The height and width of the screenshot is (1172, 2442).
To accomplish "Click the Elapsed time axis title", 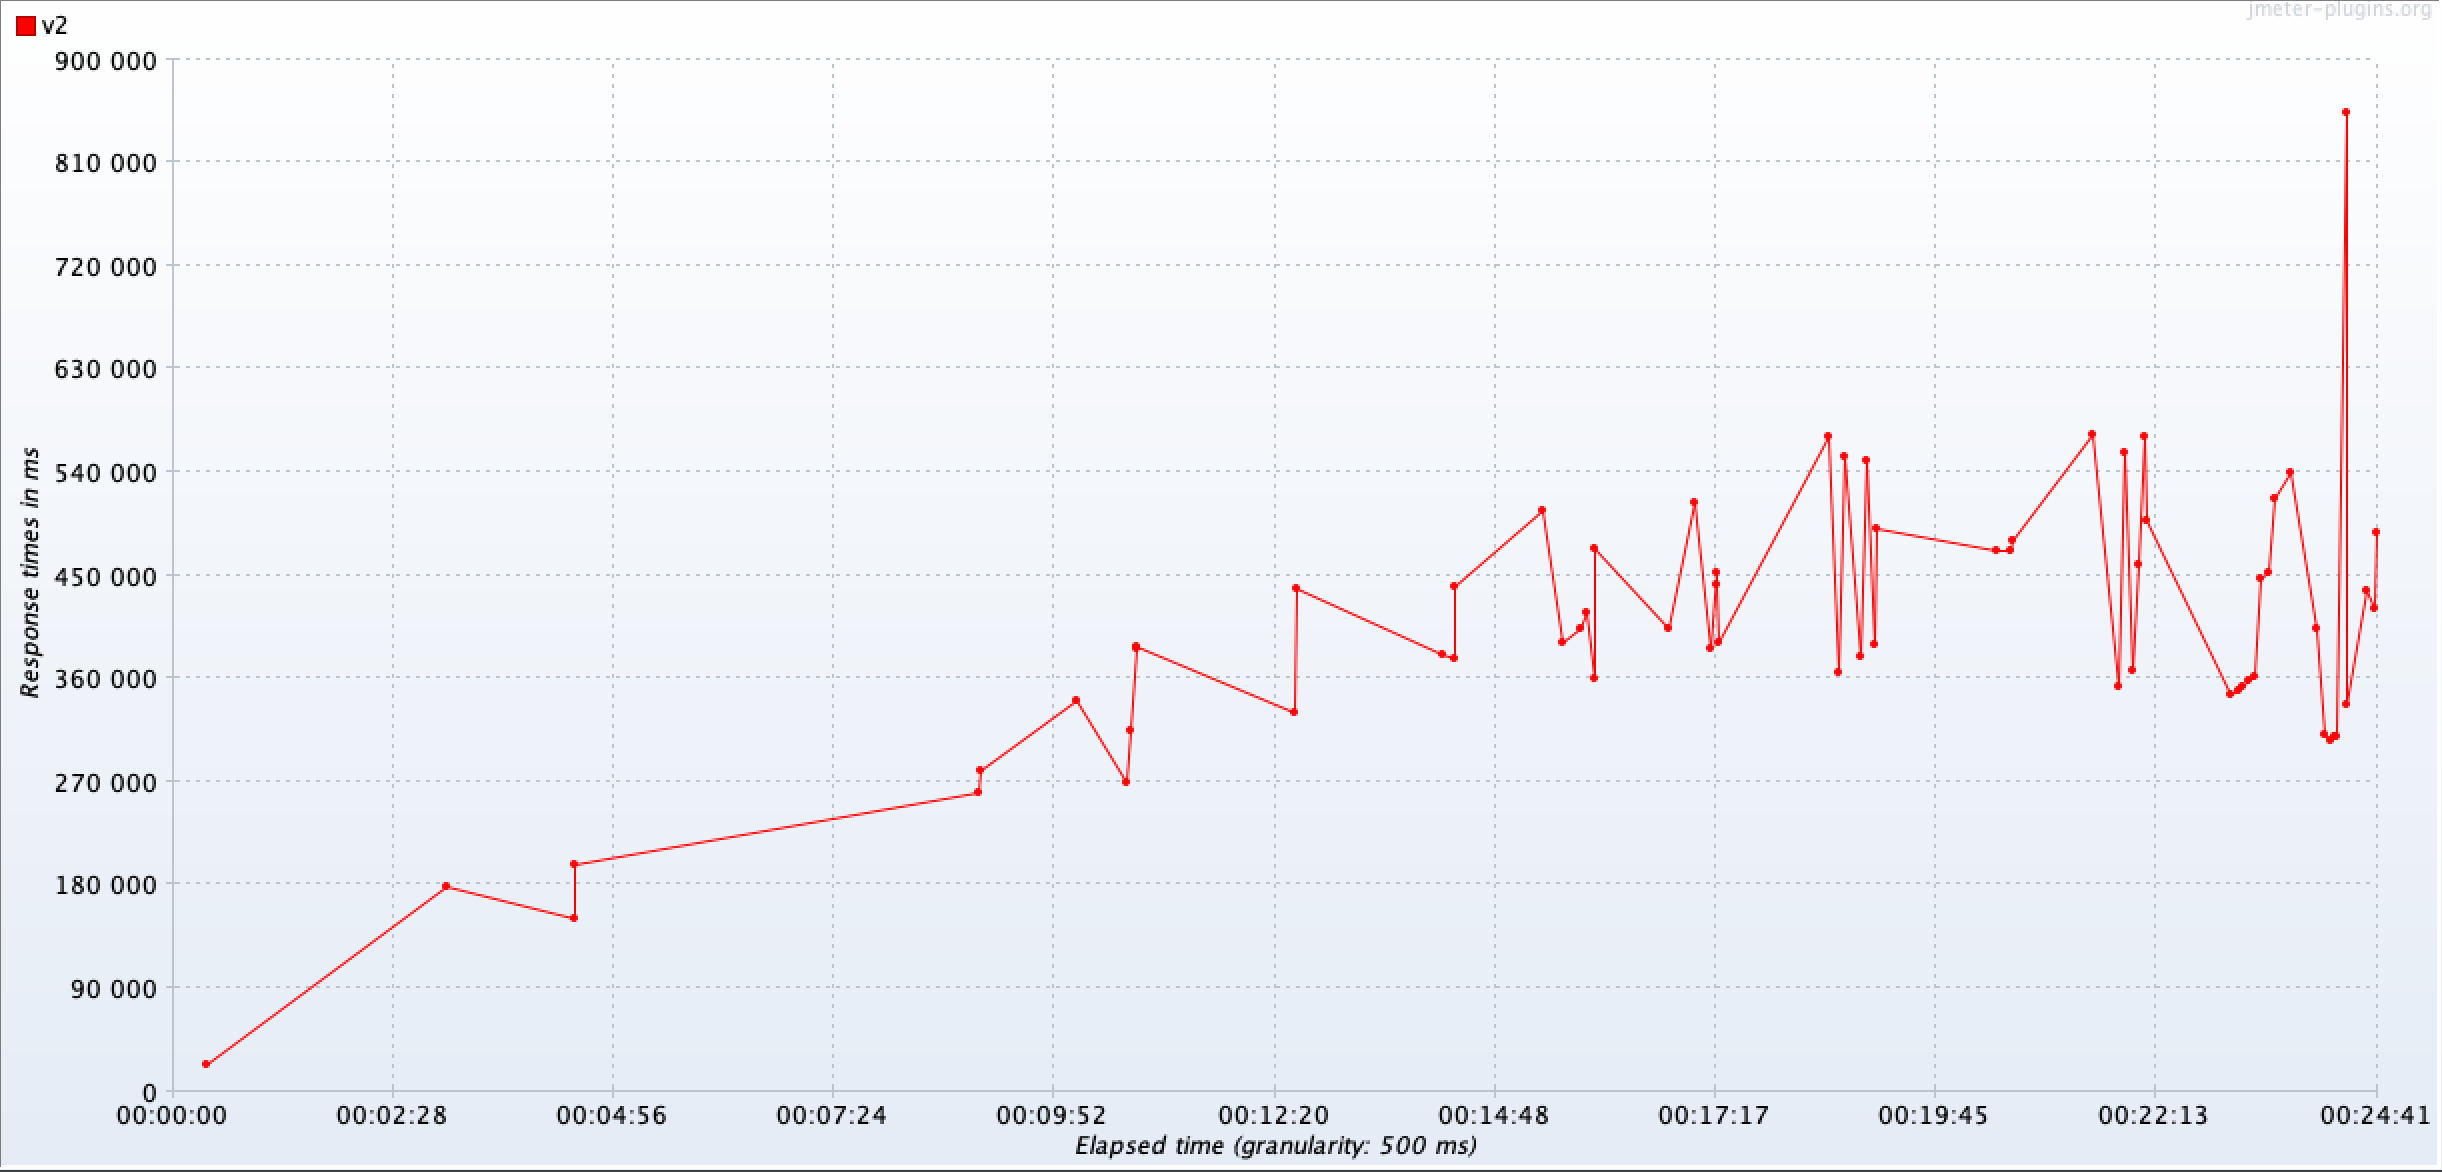I will [x=1275, y=1146].
